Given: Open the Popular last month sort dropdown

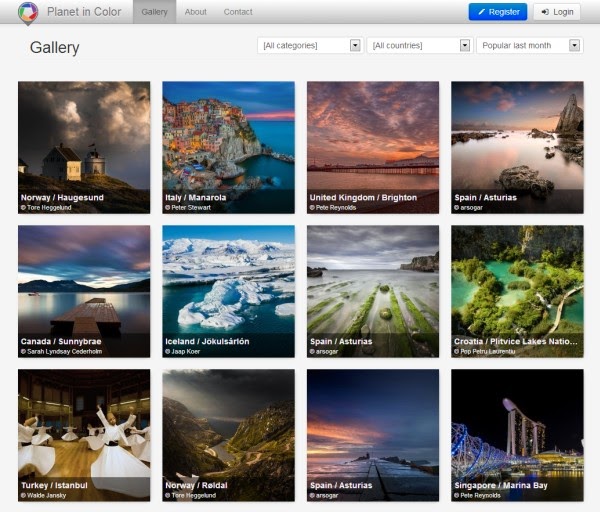Looking at the screenshot, I should coord(530,46).
